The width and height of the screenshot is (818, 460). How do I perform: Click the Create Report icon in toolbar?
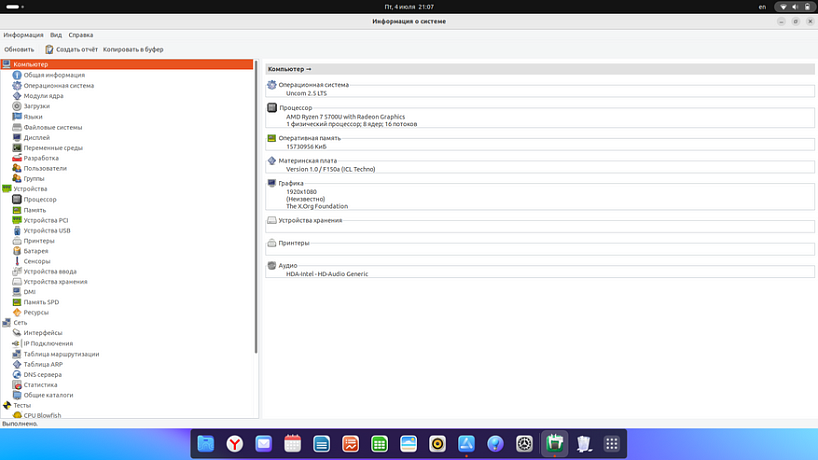(49, 49)
